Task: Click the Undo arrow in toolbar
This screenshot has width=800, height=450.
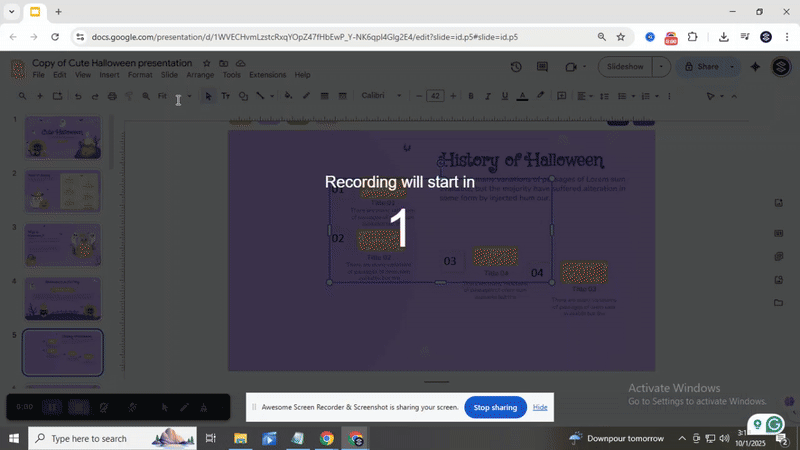Action: (x=78, y=96)
